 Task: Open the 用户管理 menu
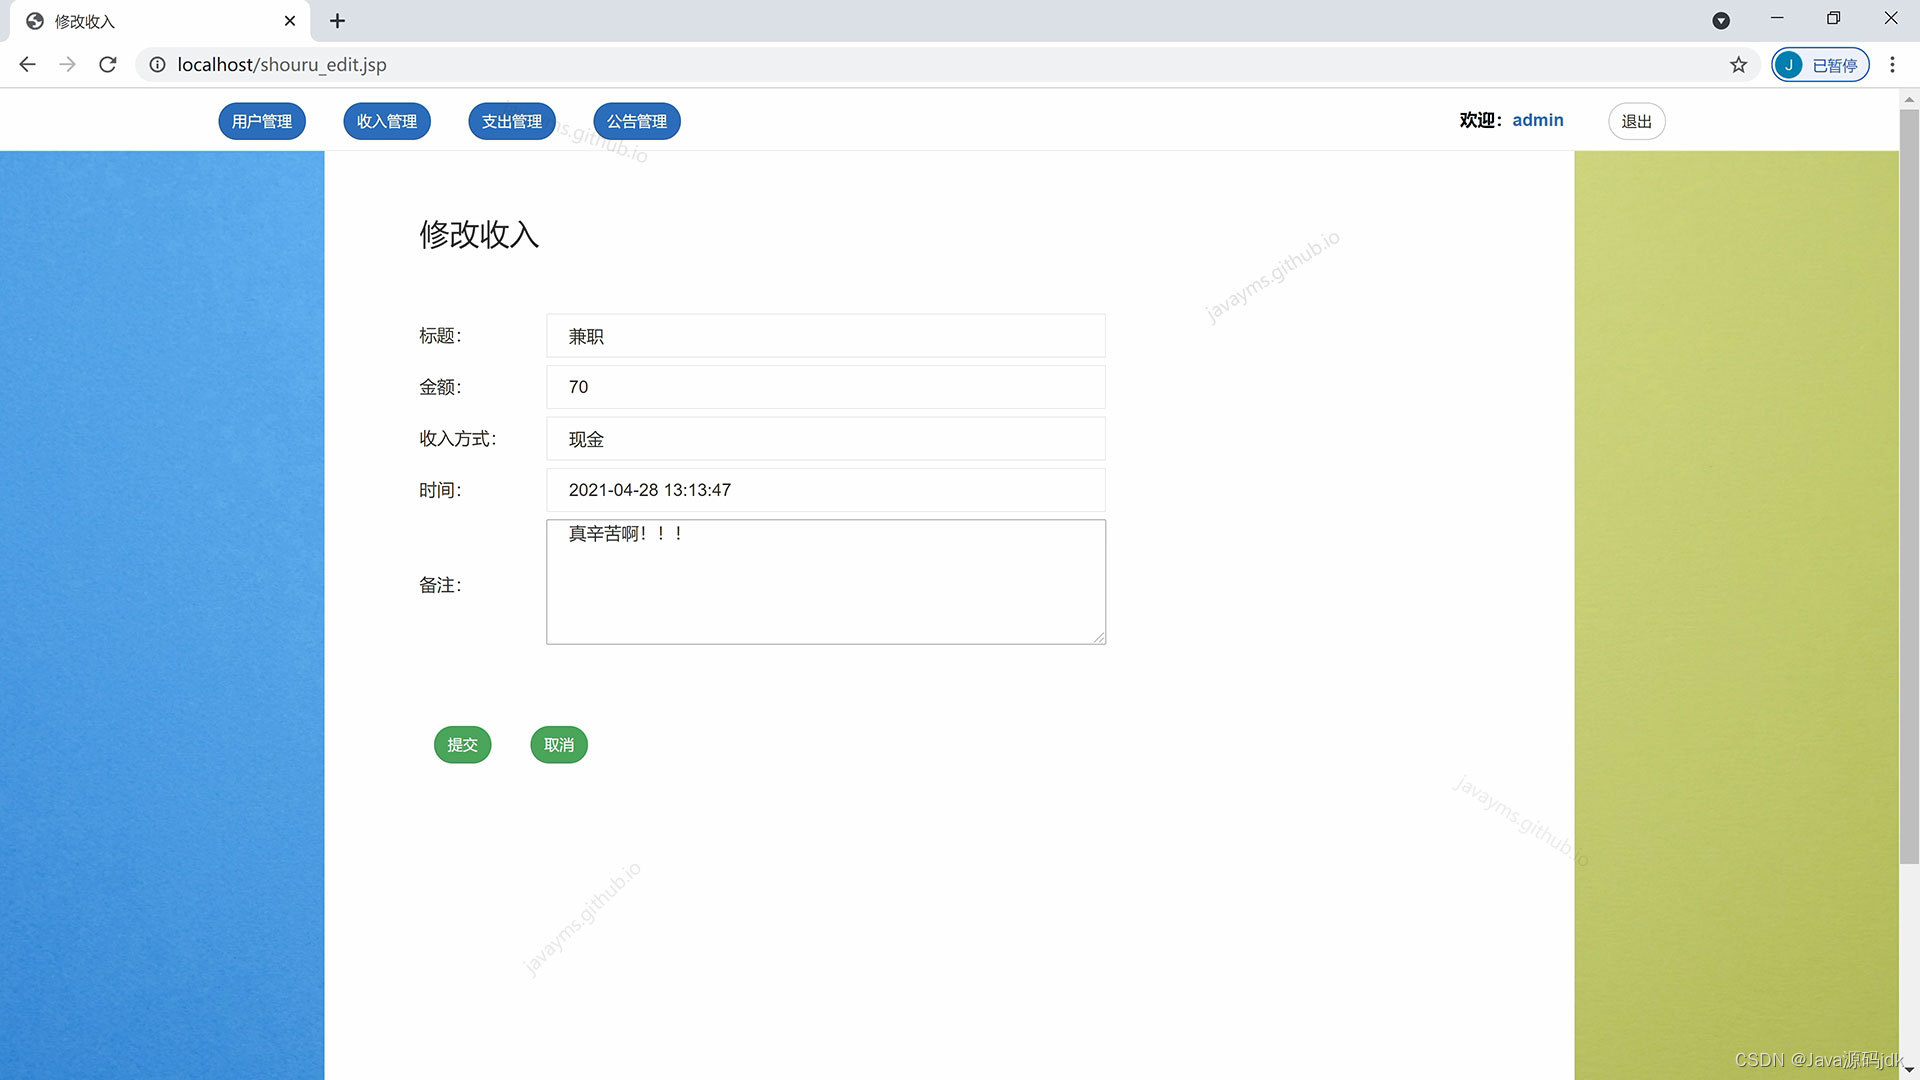(x=262, y=121)
